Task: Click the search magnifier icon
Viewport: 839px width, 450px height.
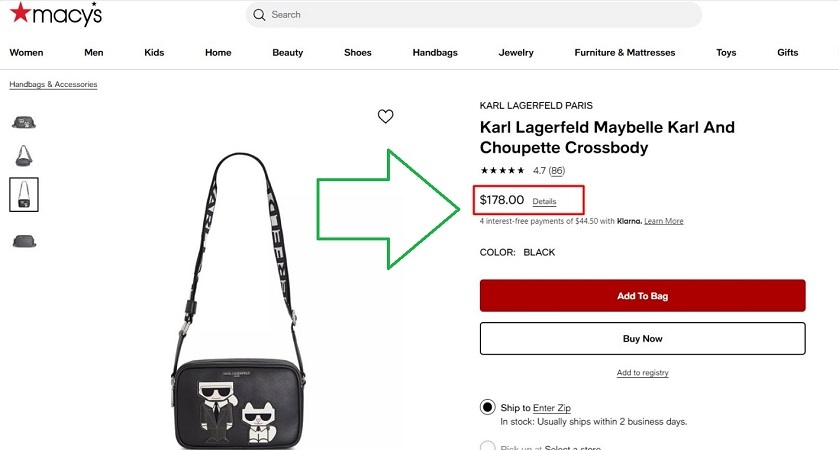Action: 259,15
